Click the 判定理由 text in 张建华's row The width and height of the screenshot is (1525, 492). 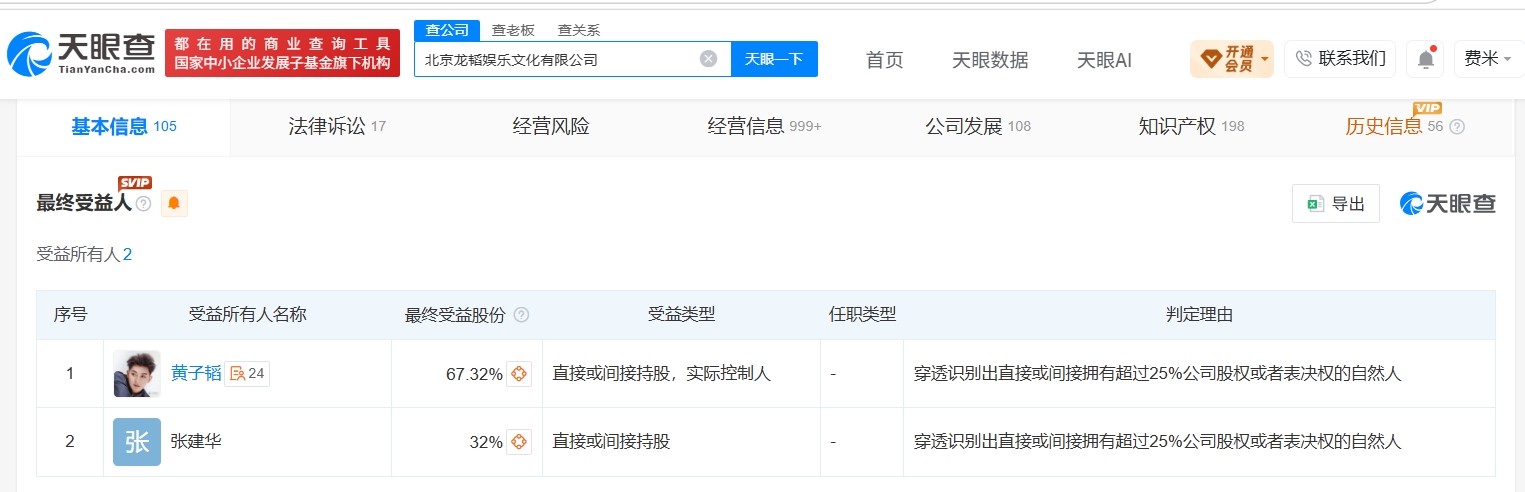[1158, 441]
